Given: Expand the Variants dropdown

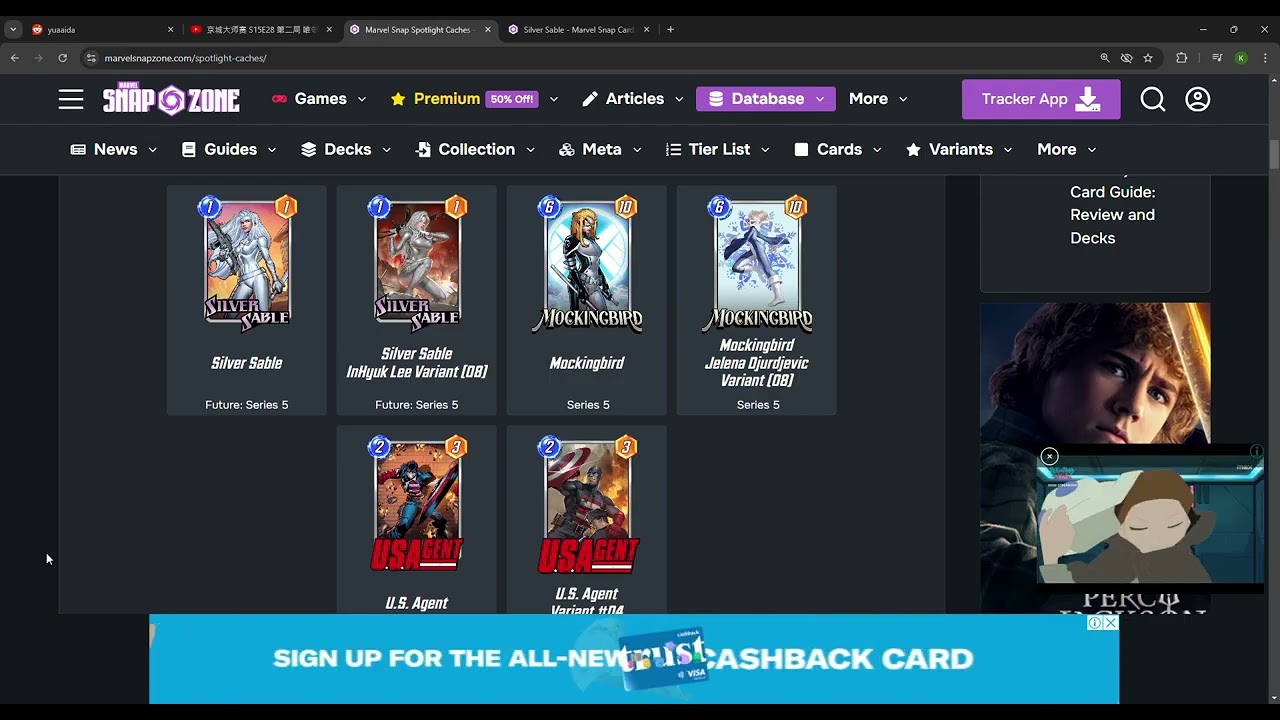Looking at the screenshot, I should pos(959,149).
